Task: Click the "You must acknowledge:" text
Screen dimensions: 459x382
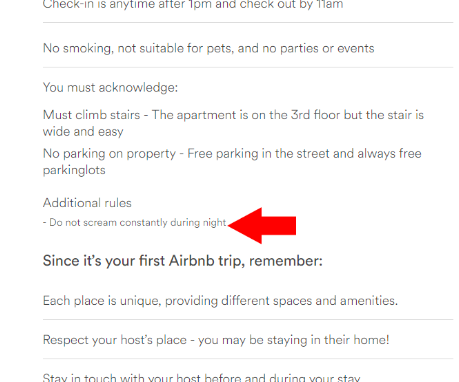Action: (110, 88)
